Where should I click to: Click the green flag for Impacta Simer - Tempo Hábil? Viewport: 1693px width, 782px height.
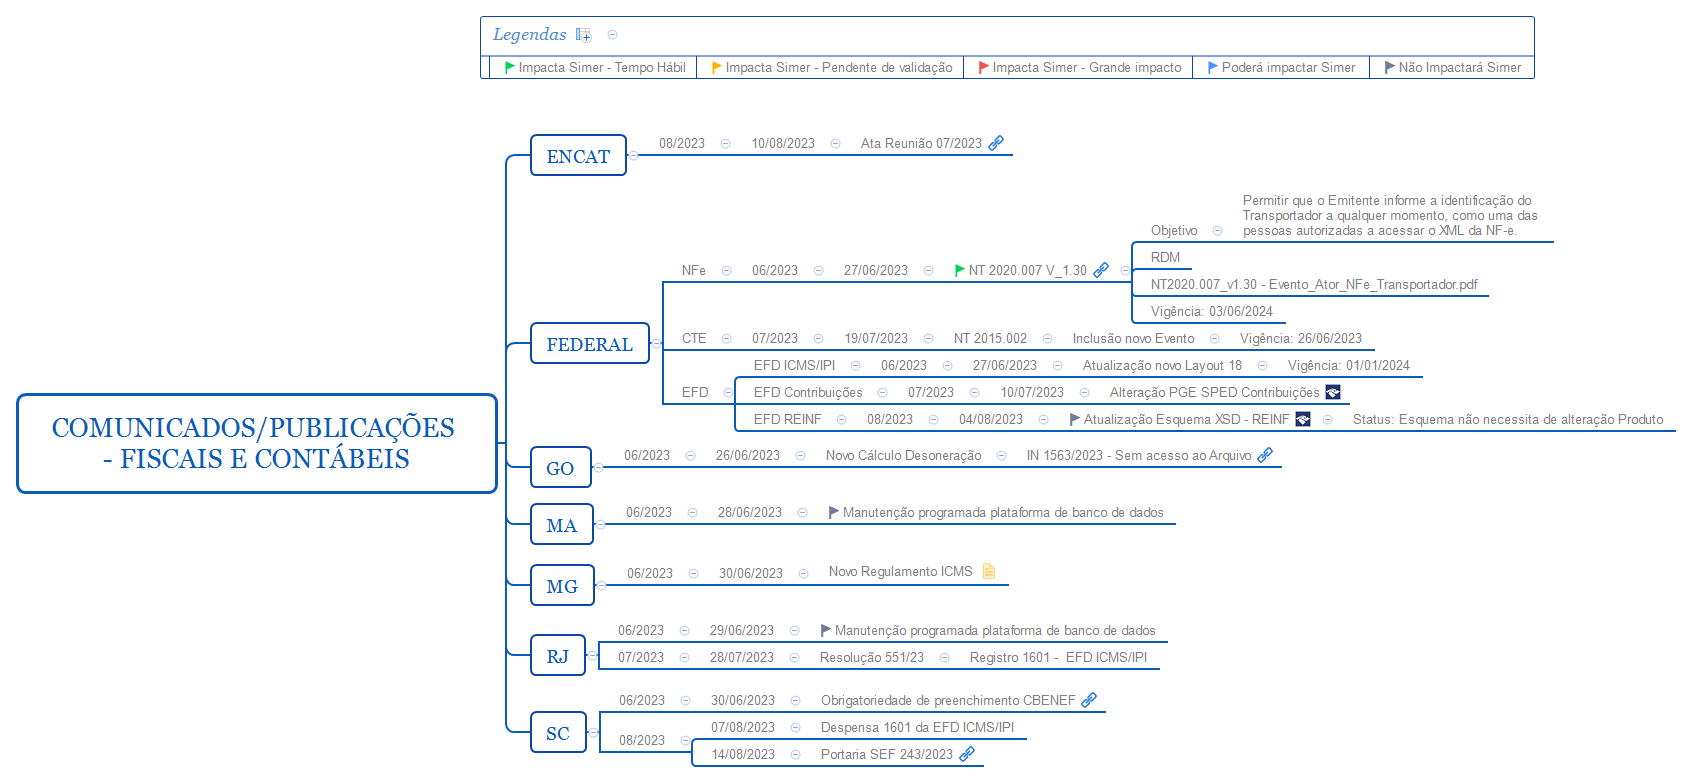click(510, 67)
